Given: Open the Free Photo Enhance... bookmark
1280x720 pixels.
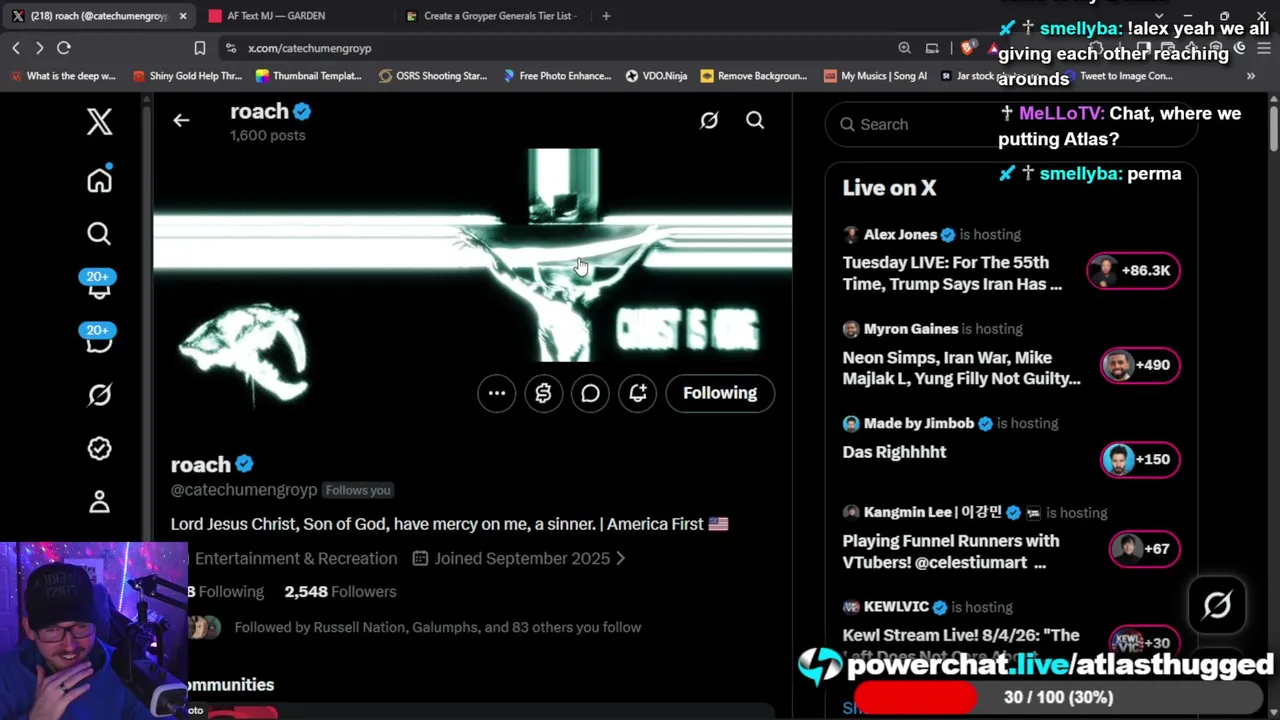Looking at the screenshot, I should 556,76.
